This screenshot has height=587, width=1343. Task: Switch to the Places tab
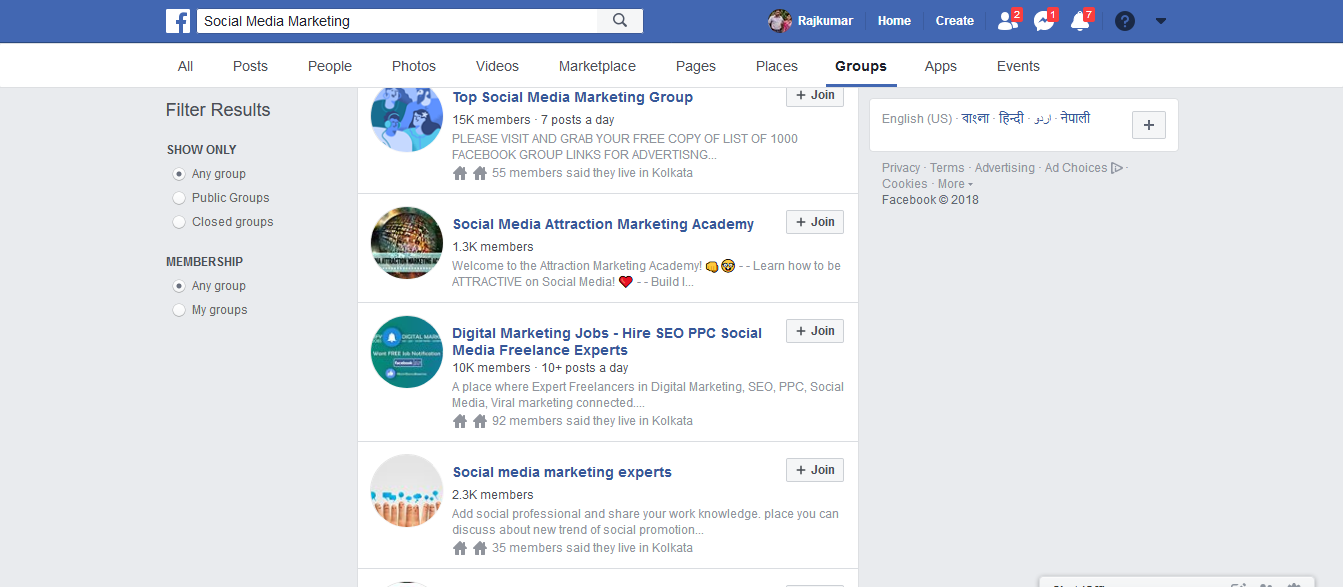(x=777, y=66)
